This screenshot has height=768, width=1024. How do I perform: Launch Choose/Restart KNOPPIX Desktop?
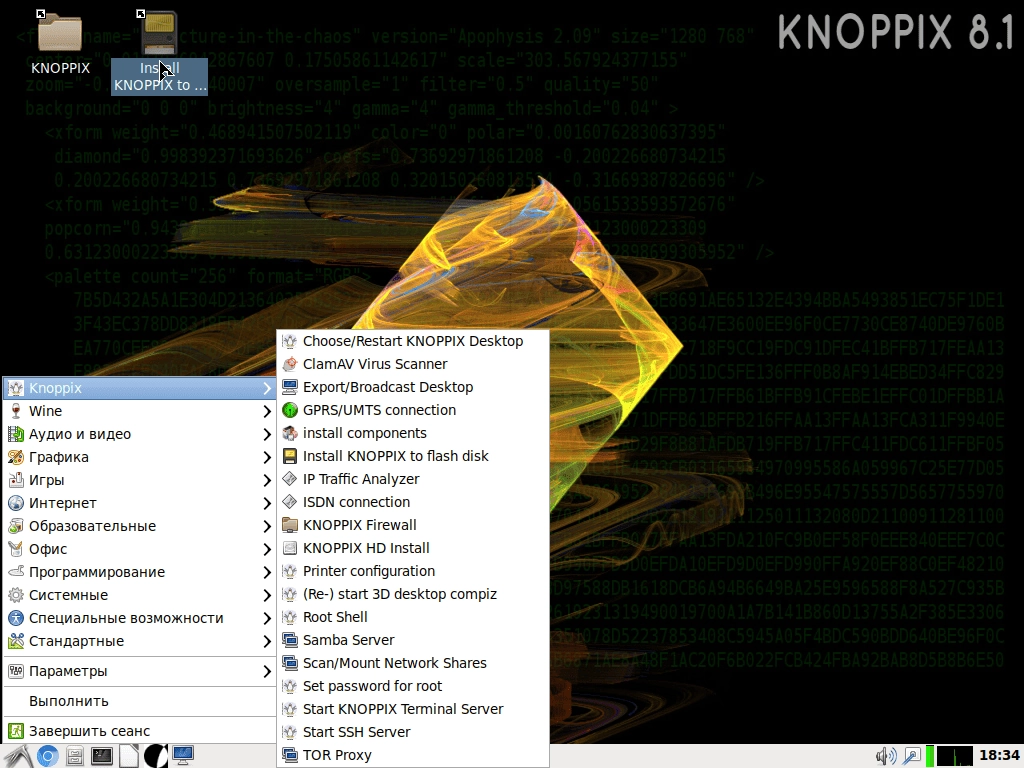pos(413,341)
